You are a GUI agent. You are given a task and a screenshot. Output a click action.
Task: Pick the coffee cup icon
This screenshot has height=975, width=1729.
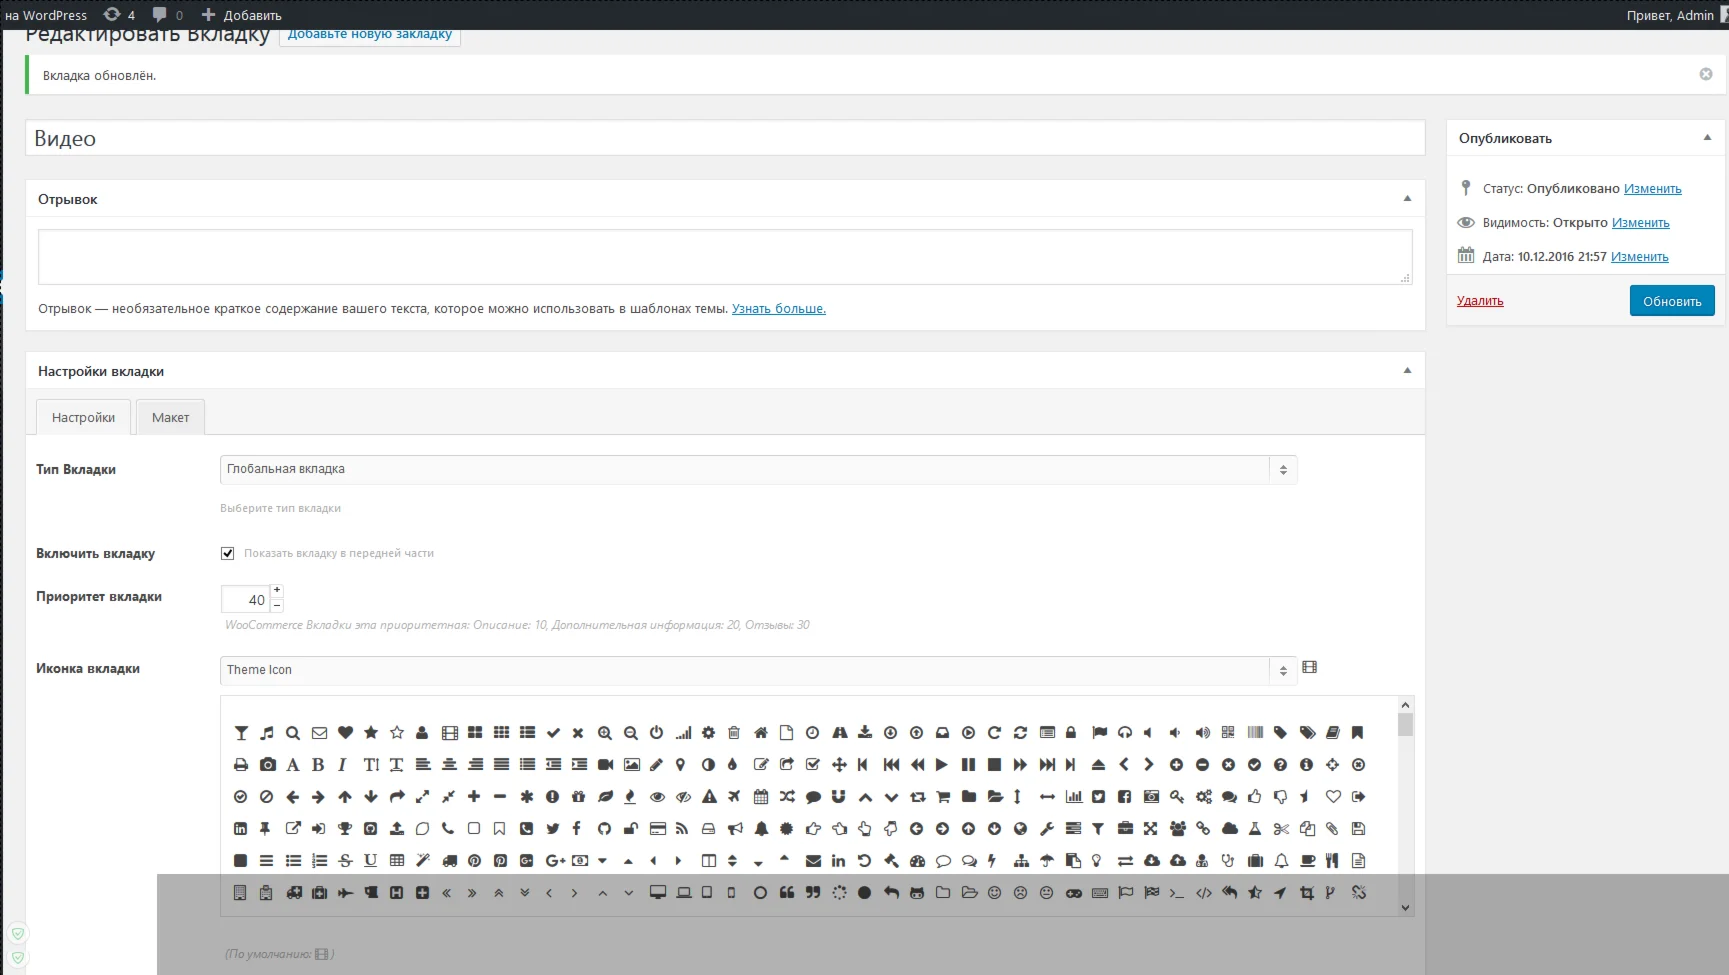1307,861
